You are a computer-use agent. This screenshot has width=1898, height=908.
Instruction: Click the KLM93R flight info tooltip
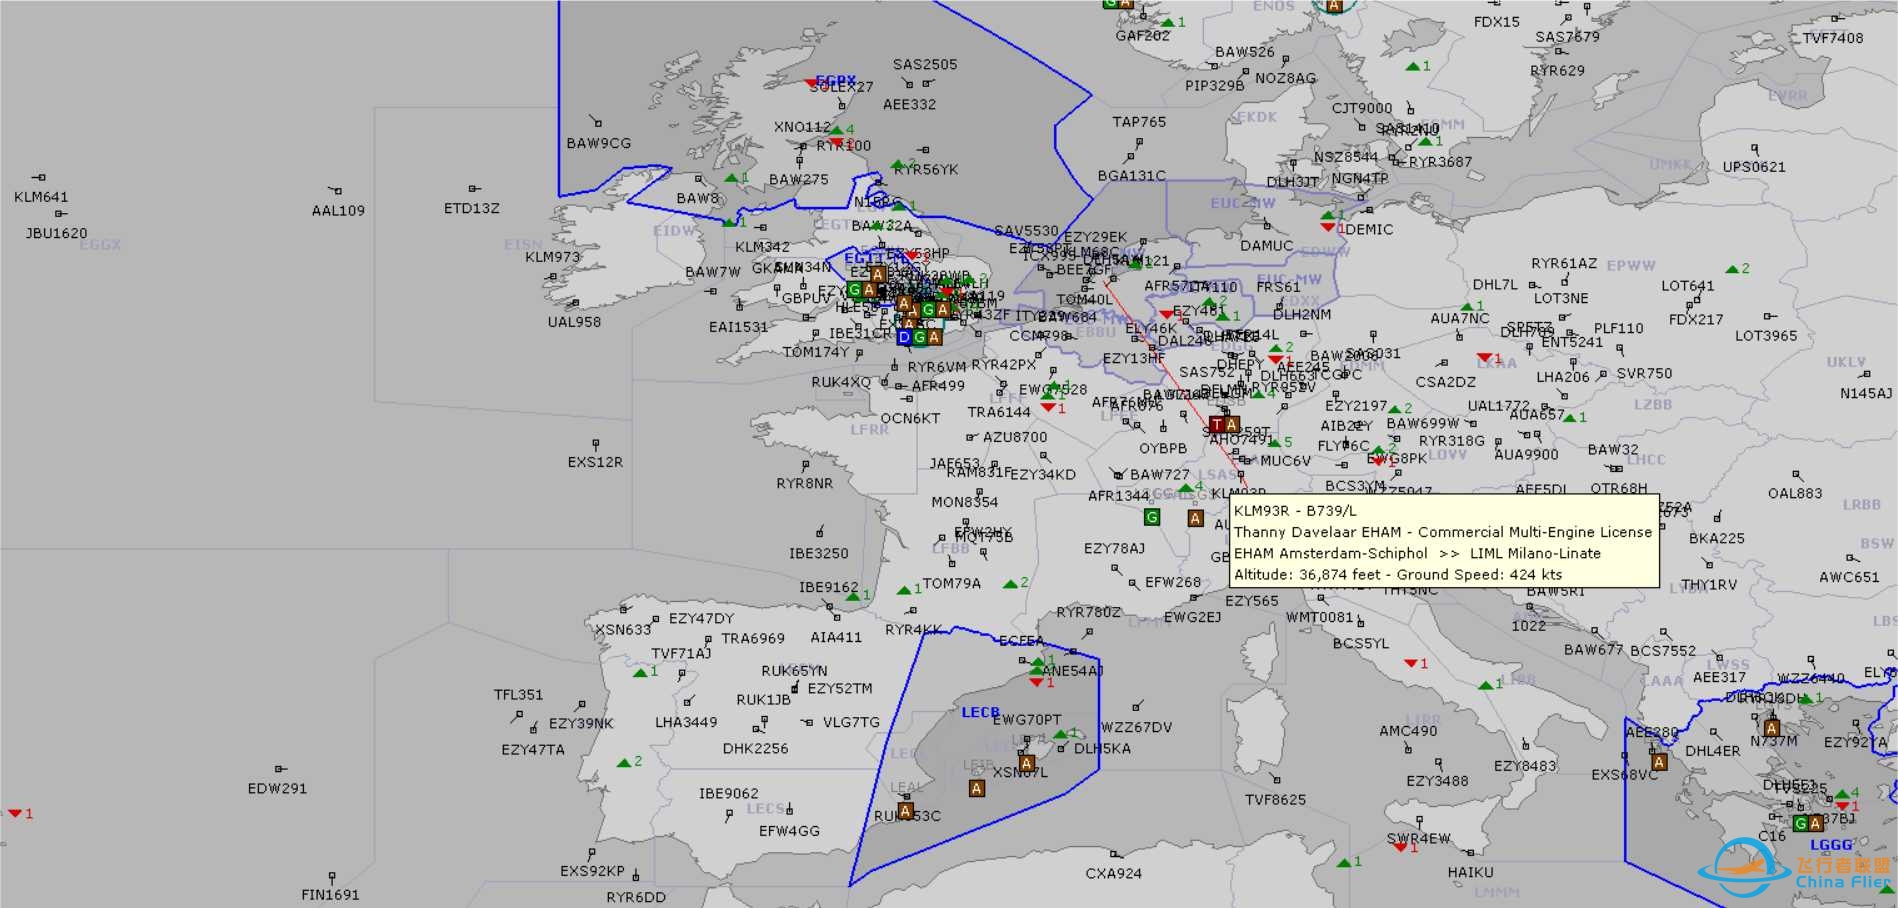coord(1443,542)
